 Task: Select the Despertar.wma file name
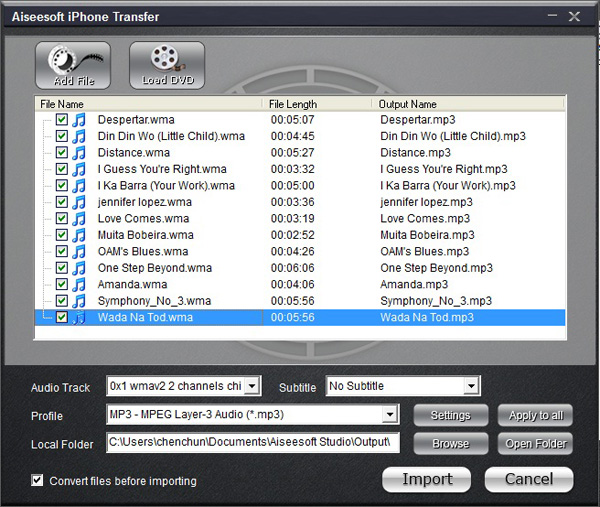136,120
